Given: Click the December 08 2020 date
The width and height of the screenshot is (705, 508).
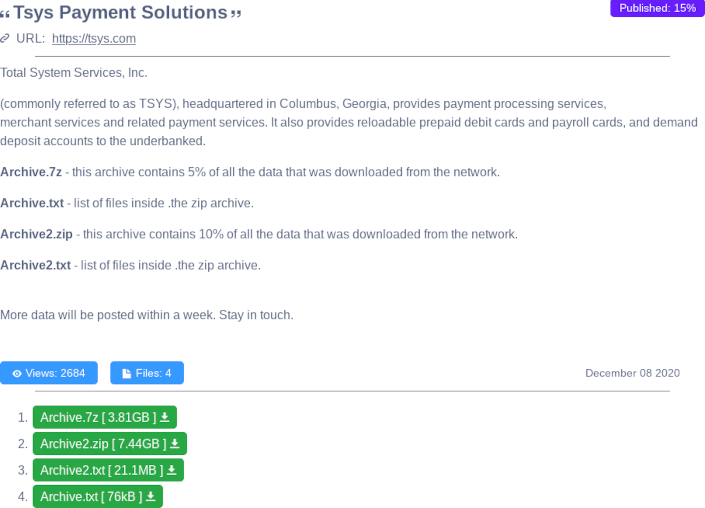Looking at the screenshot, I should (x=632, y=373).
